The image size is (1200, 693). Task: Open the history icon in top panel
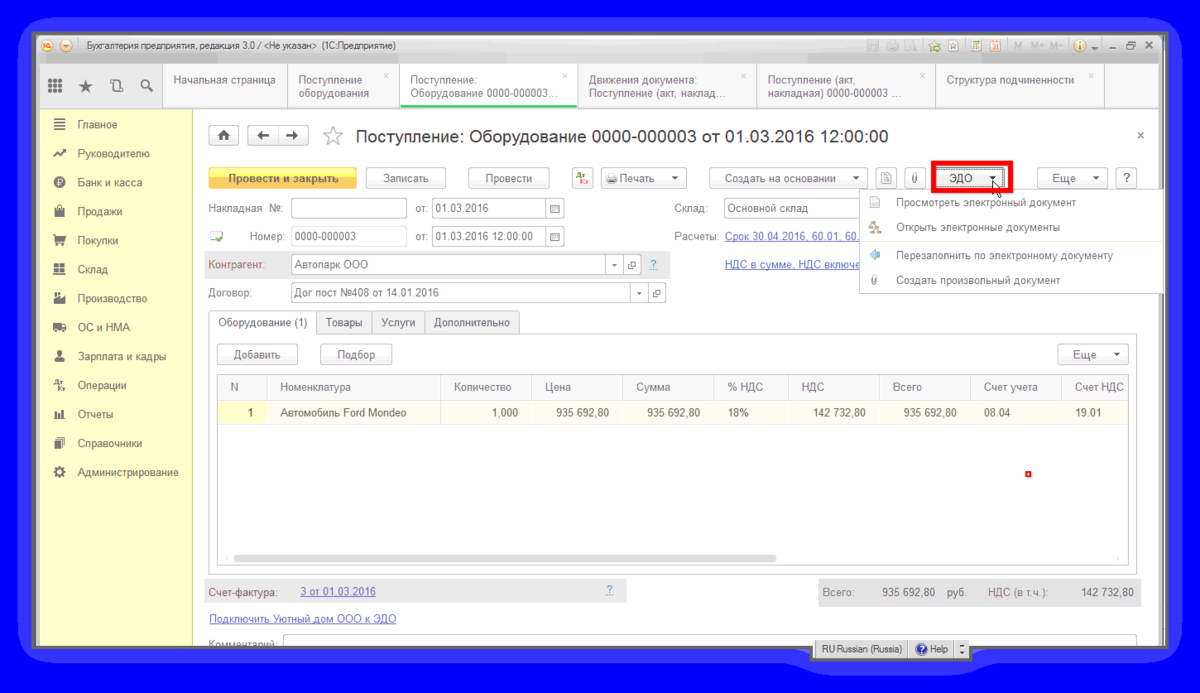click(x=117, y=87)
